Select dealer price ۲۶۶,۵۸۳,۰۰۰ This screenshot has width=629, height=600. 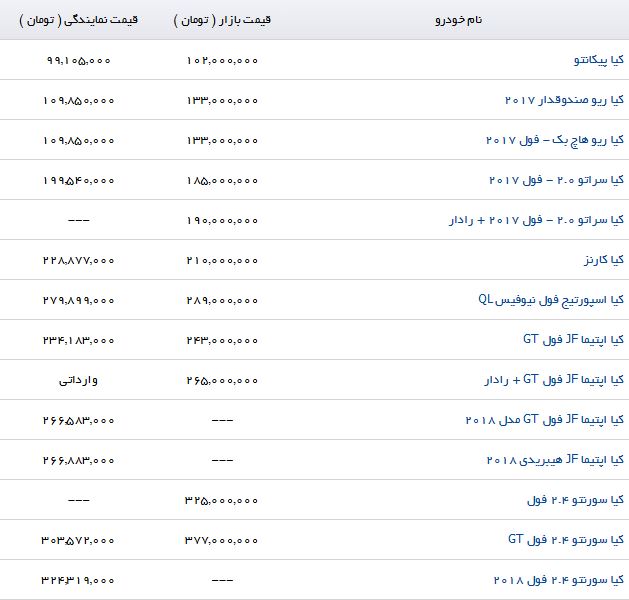pos(79,420)
